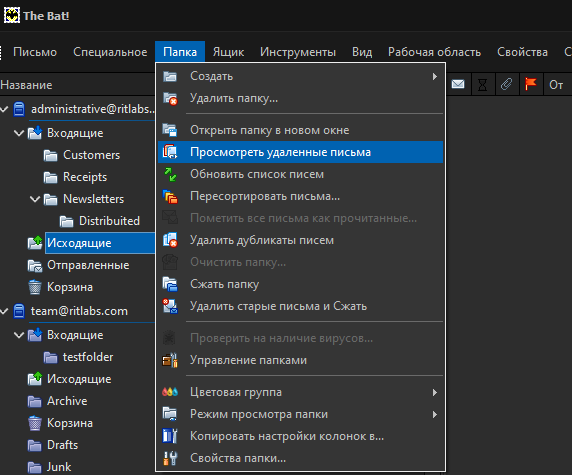
Task: Select the Customers folder
Action: pyautogui.click(x=91, y=155)
